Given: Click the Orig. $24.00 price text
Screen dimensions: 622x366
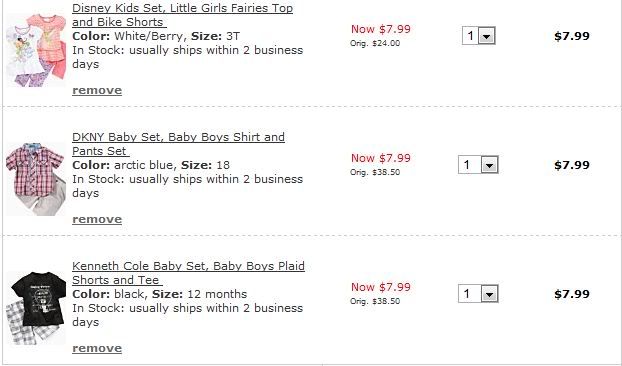Looking at the screenshot, I should pyautogui.click(x=375, y=43).
